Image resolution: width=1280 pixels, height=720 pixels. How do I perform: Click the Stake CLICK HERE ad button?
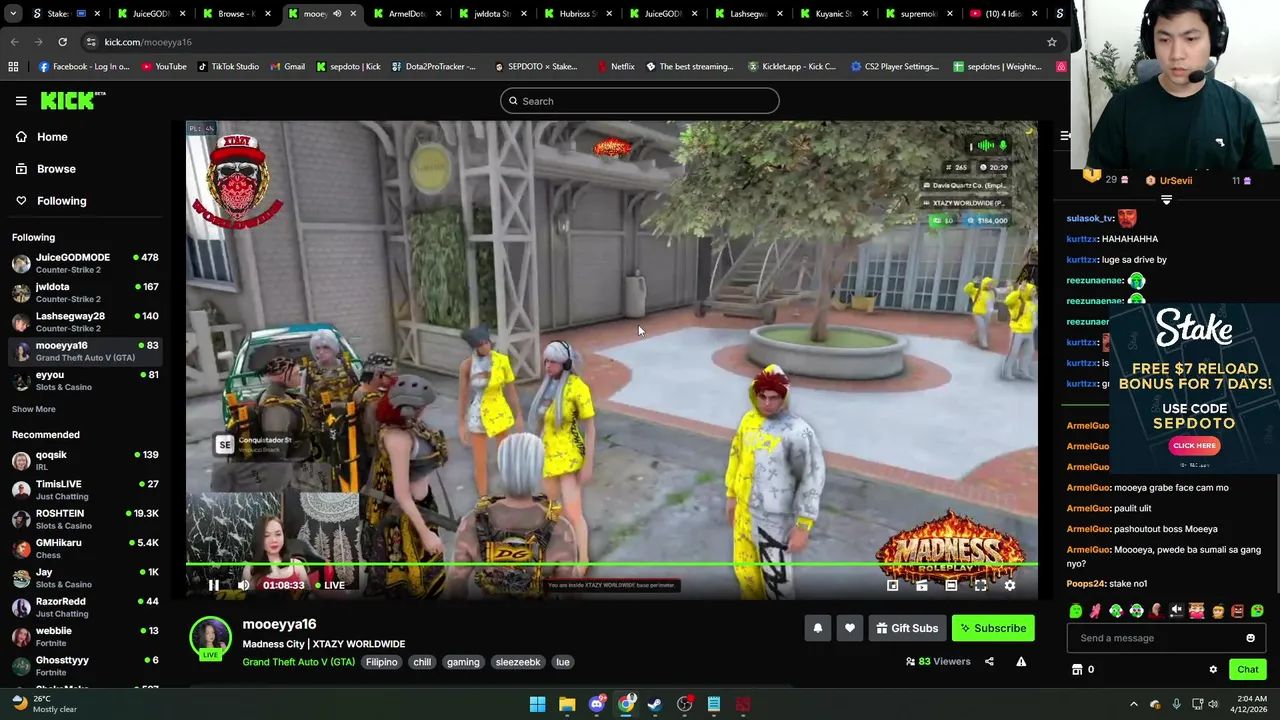click(x=1194, y=446)
